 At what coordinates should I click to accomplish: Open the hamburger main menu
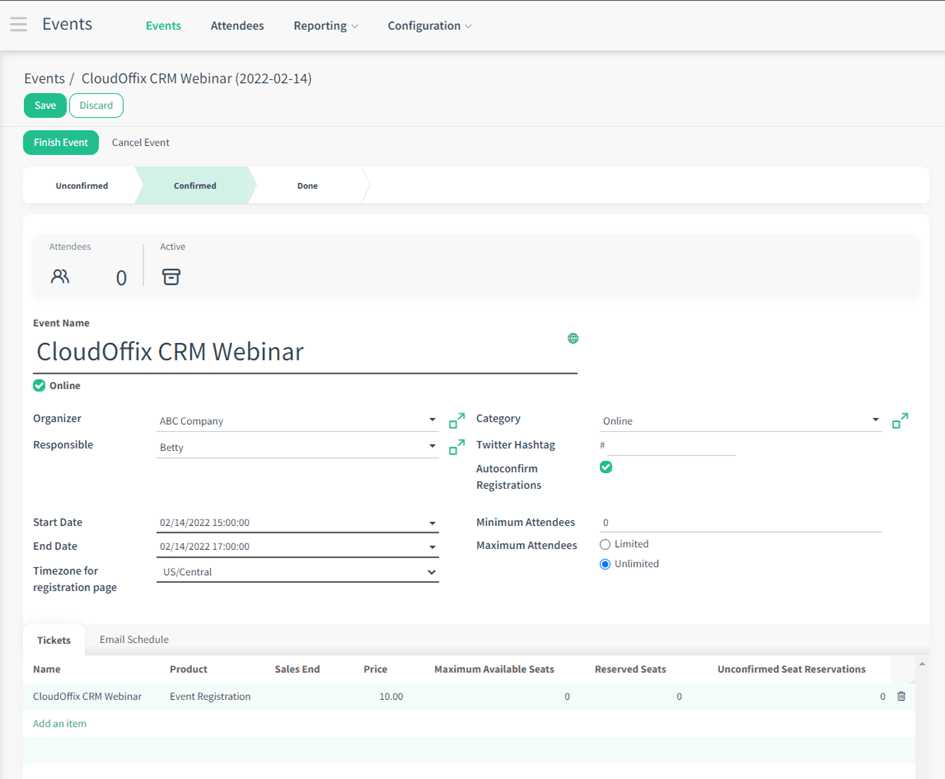(x=19, y=24)
